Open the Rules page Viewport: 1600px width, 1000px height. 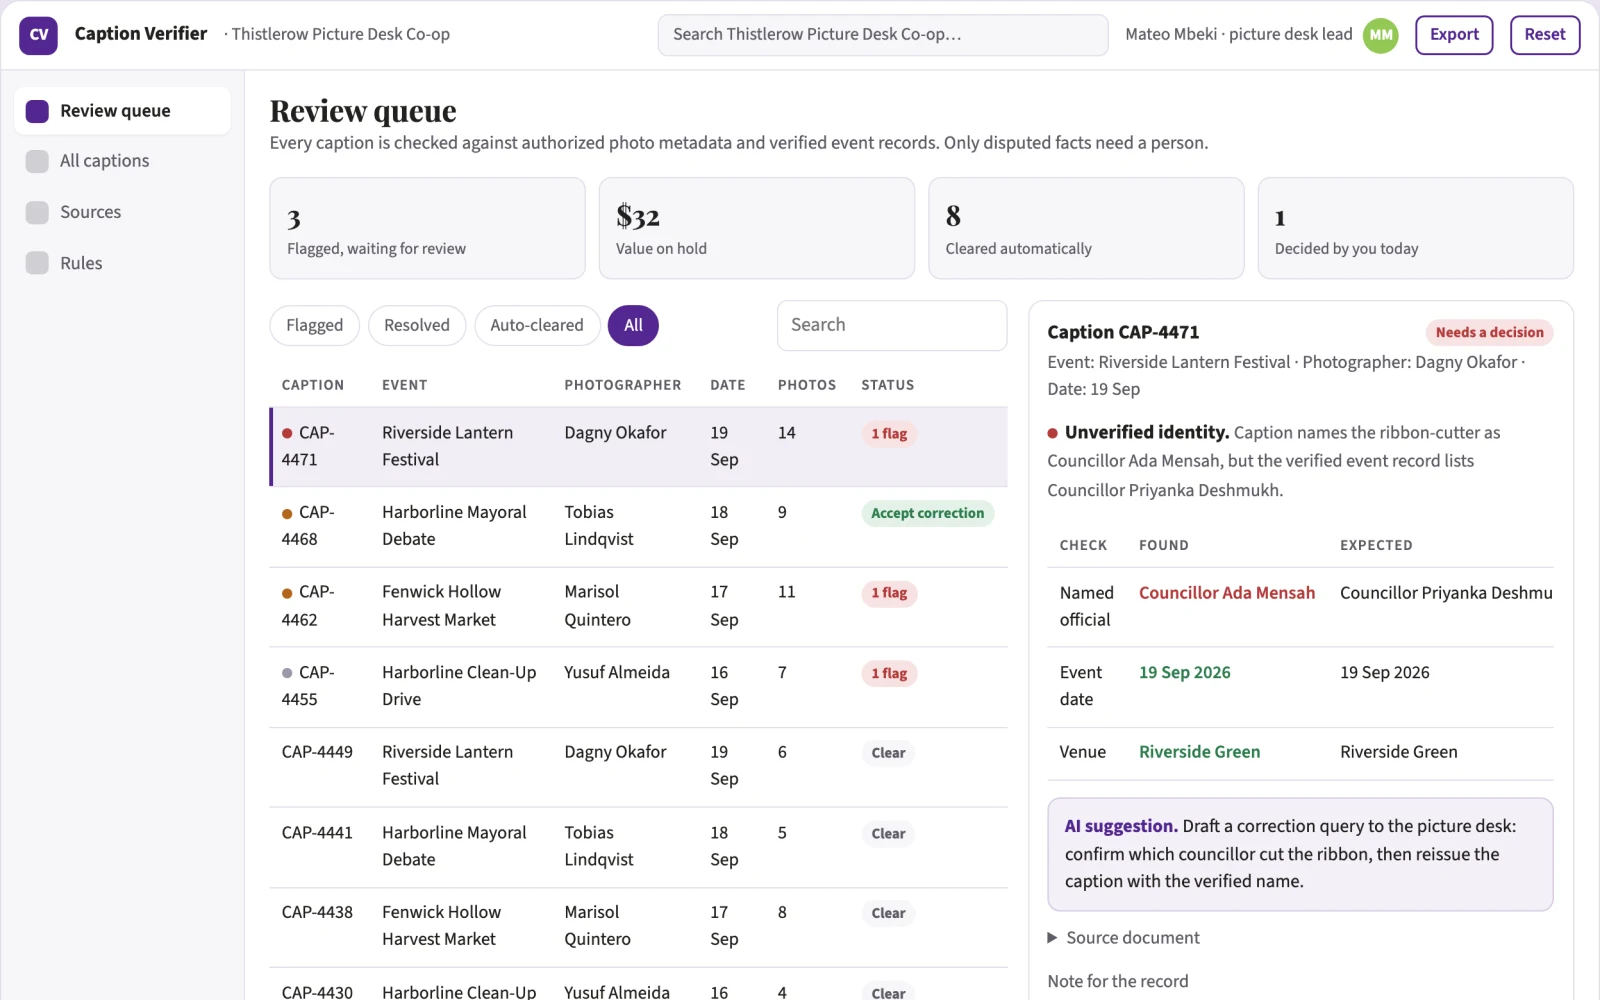point(122,263)
